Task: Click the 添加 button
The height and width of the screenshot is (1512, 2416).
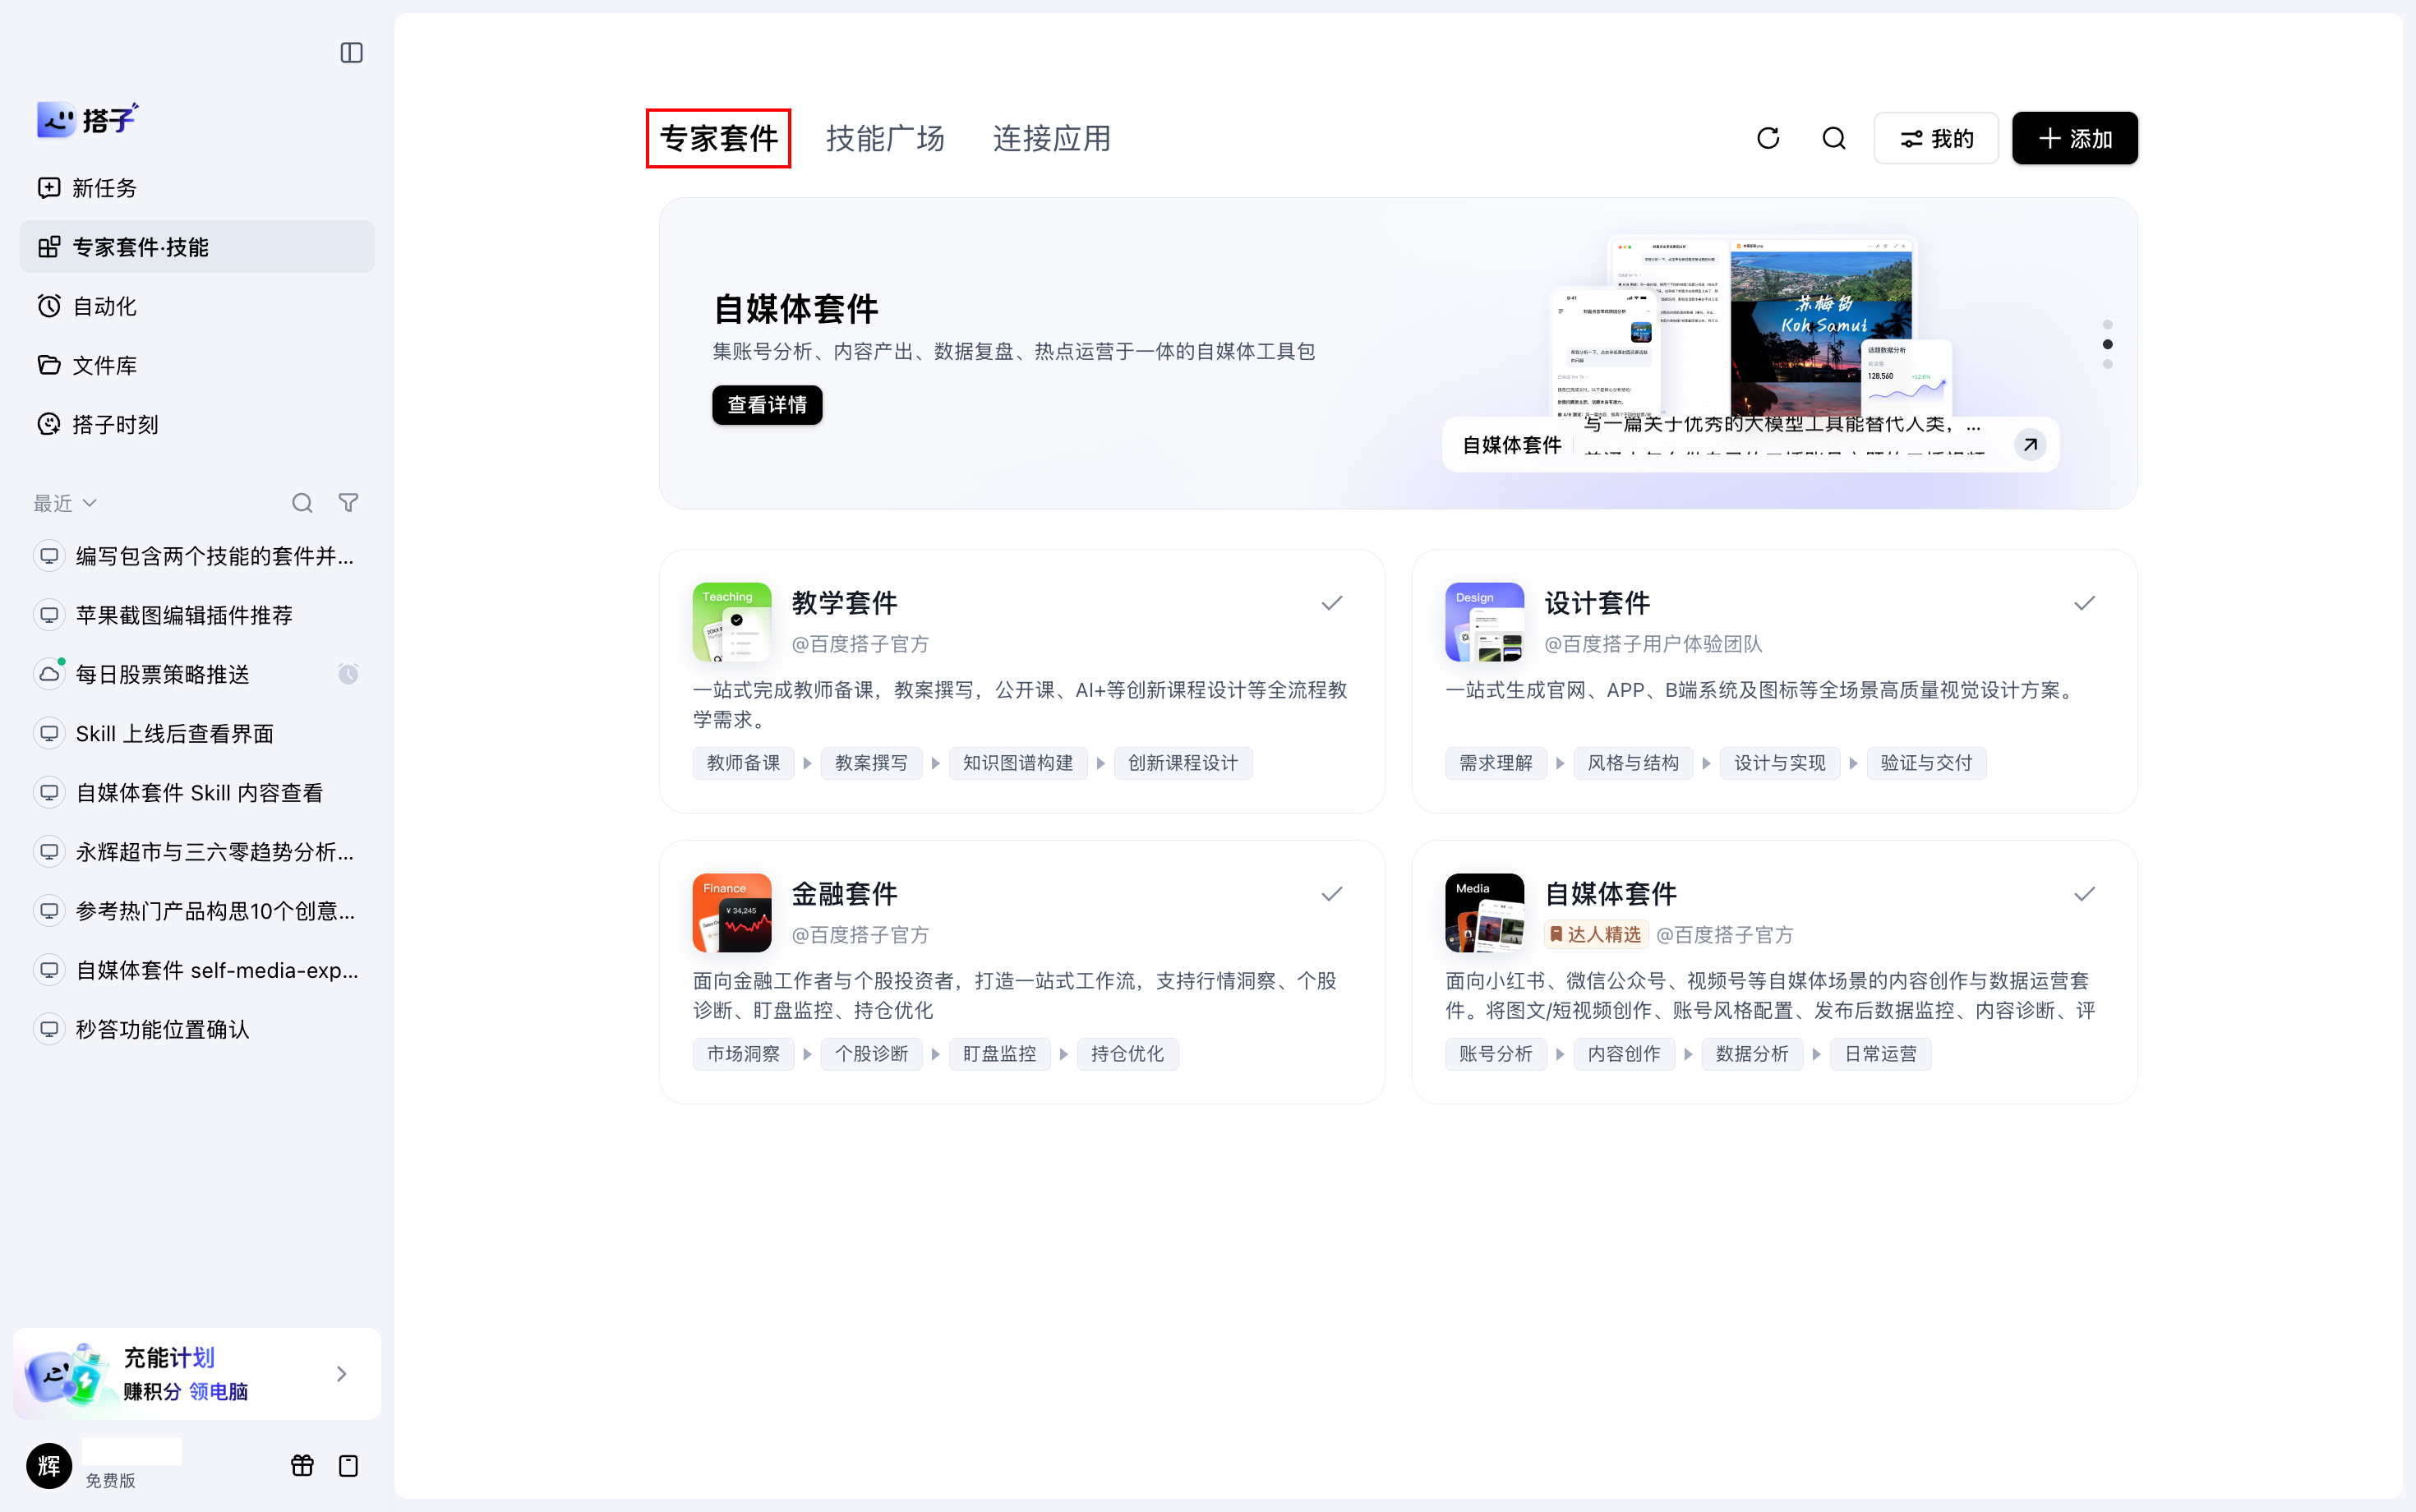Action: point(2075,138)
